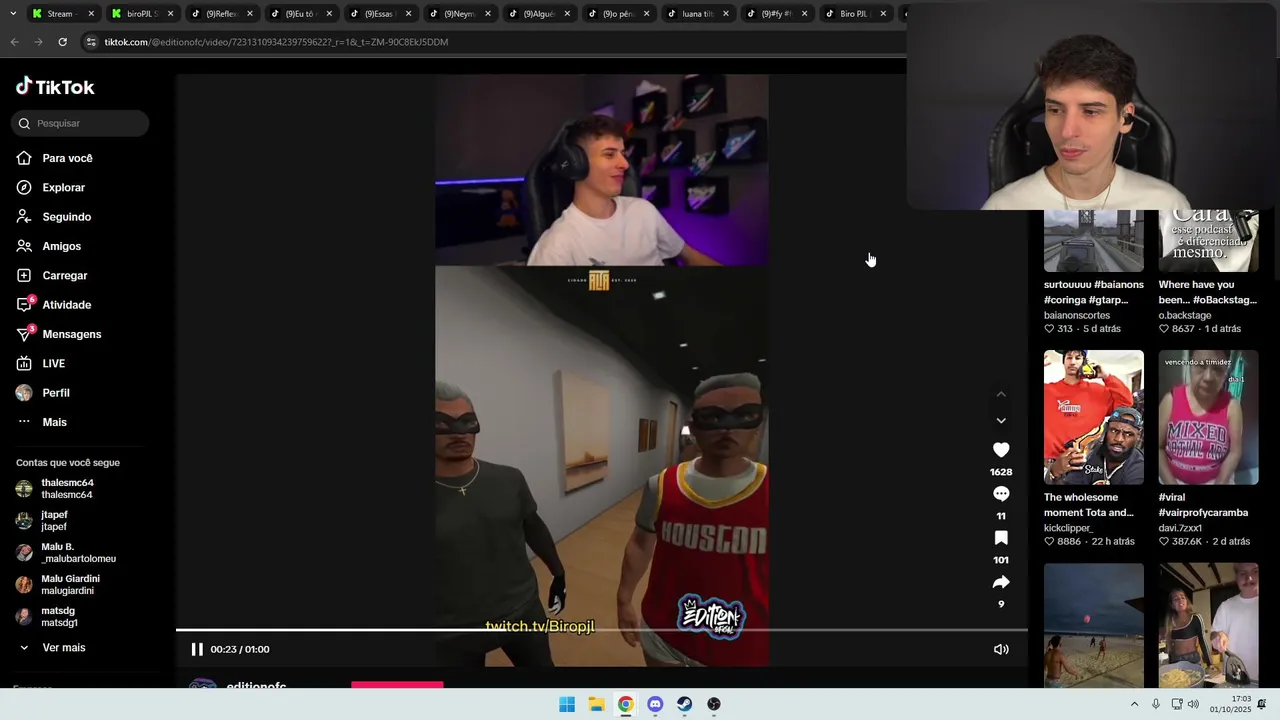
Task: Open kickclipper_ author link
Action: [x=1069, y=528]
